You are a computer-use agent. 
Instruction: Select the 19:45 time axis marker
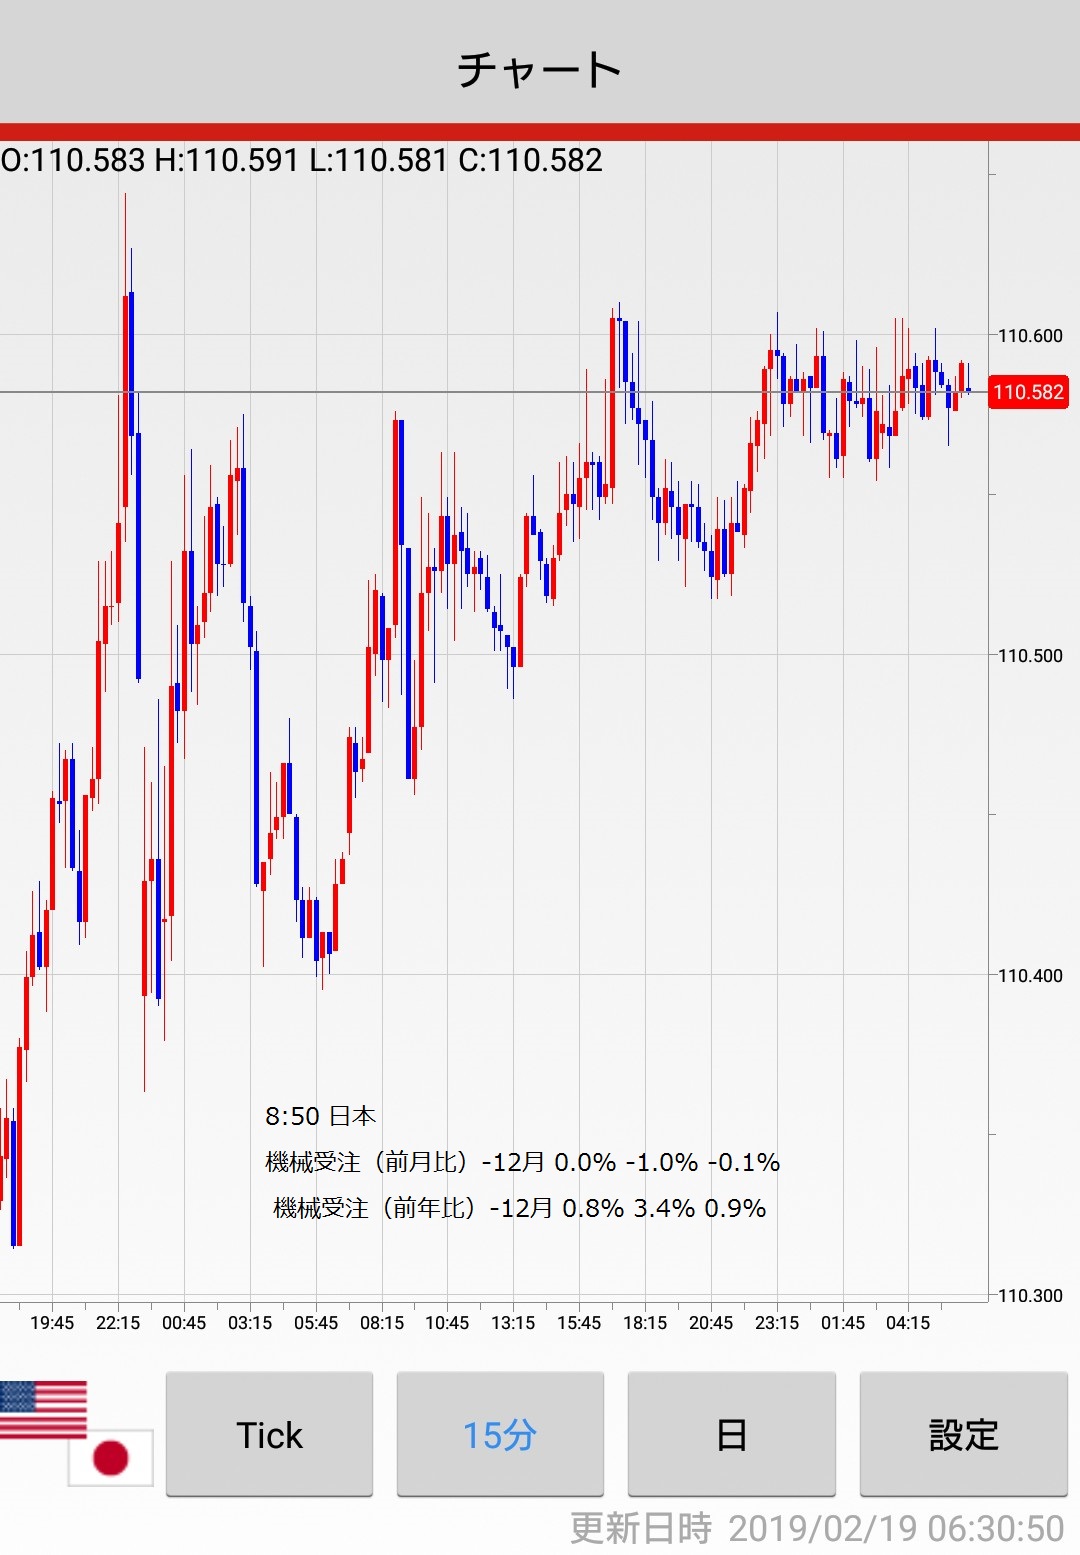click(x=52, y=1323)
